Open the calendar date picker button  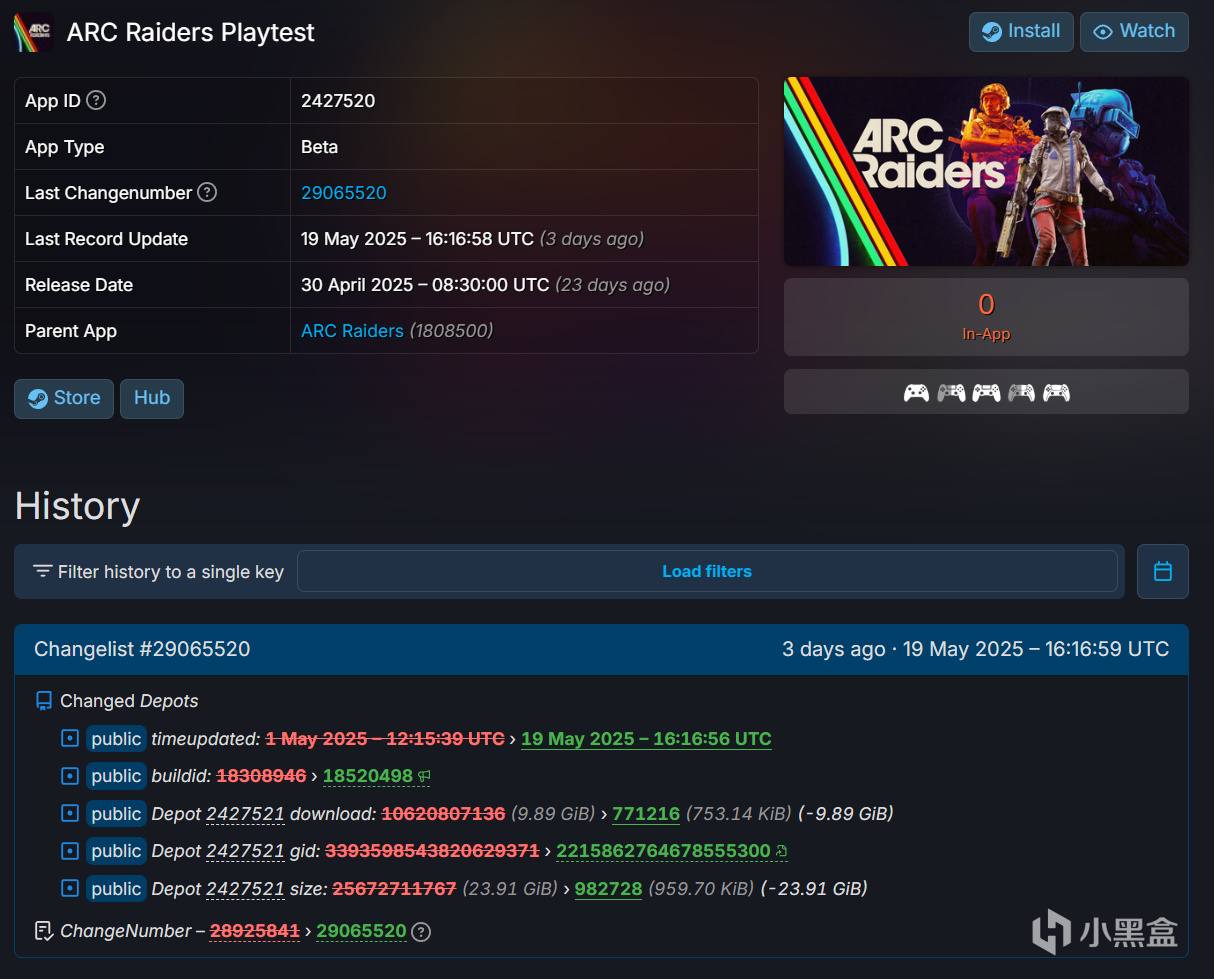coord(1163,571)
